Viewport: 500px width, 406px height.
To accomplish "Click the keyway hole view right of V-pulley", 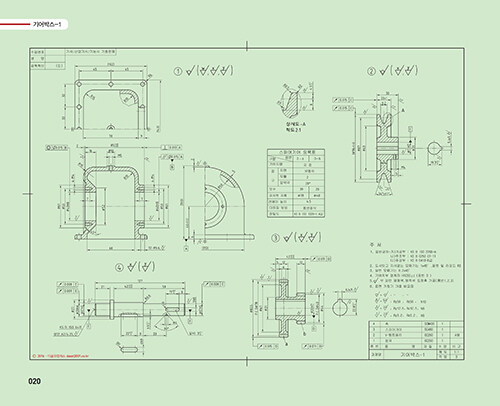I will click(434, 148).
